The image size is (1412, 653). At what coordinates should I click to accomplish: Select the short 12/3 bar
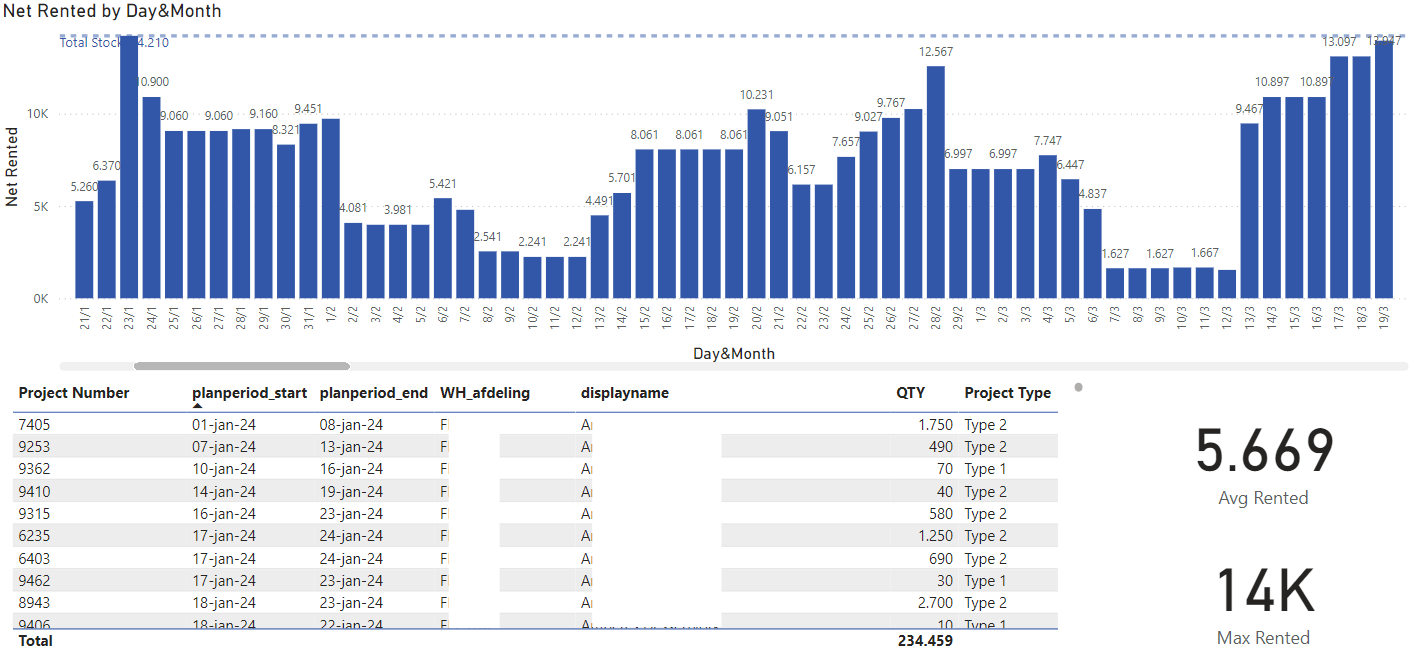(1226, 284)
